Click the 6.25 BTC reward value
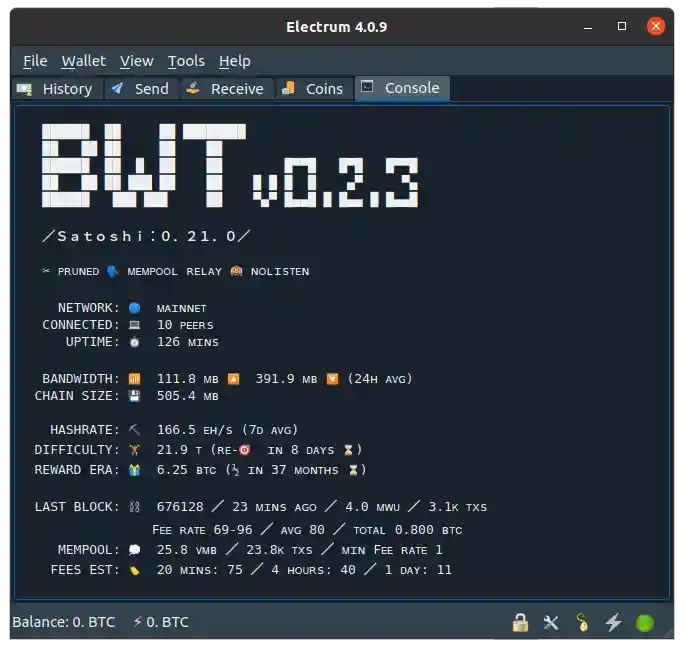The width and height of the screenshot is (685, 649). (x=186, y=469)
